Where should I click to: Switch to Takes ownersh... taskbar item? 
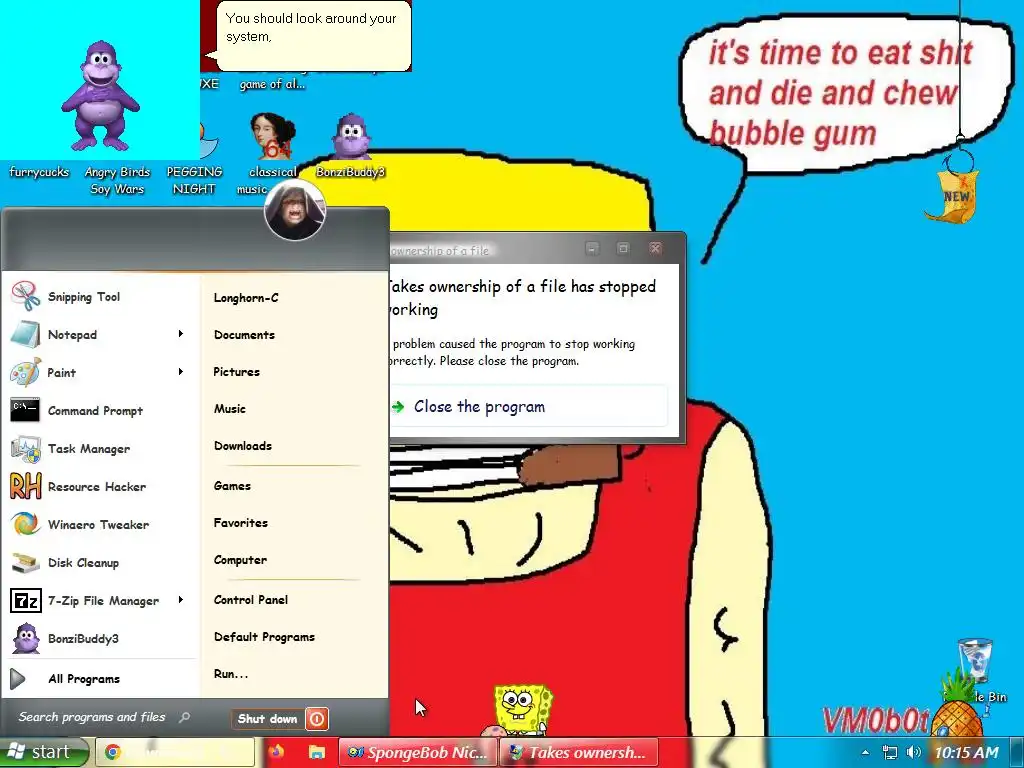click(x=579, y=752)
